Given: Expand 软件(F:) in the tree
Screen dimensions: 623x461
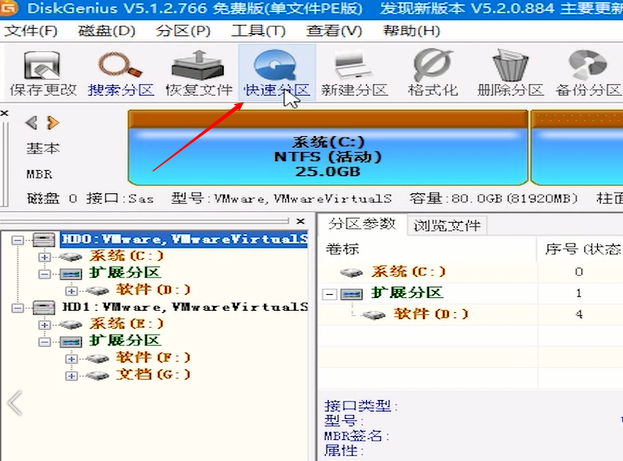Looking at the screenshot, I should [x=71, y=359].
